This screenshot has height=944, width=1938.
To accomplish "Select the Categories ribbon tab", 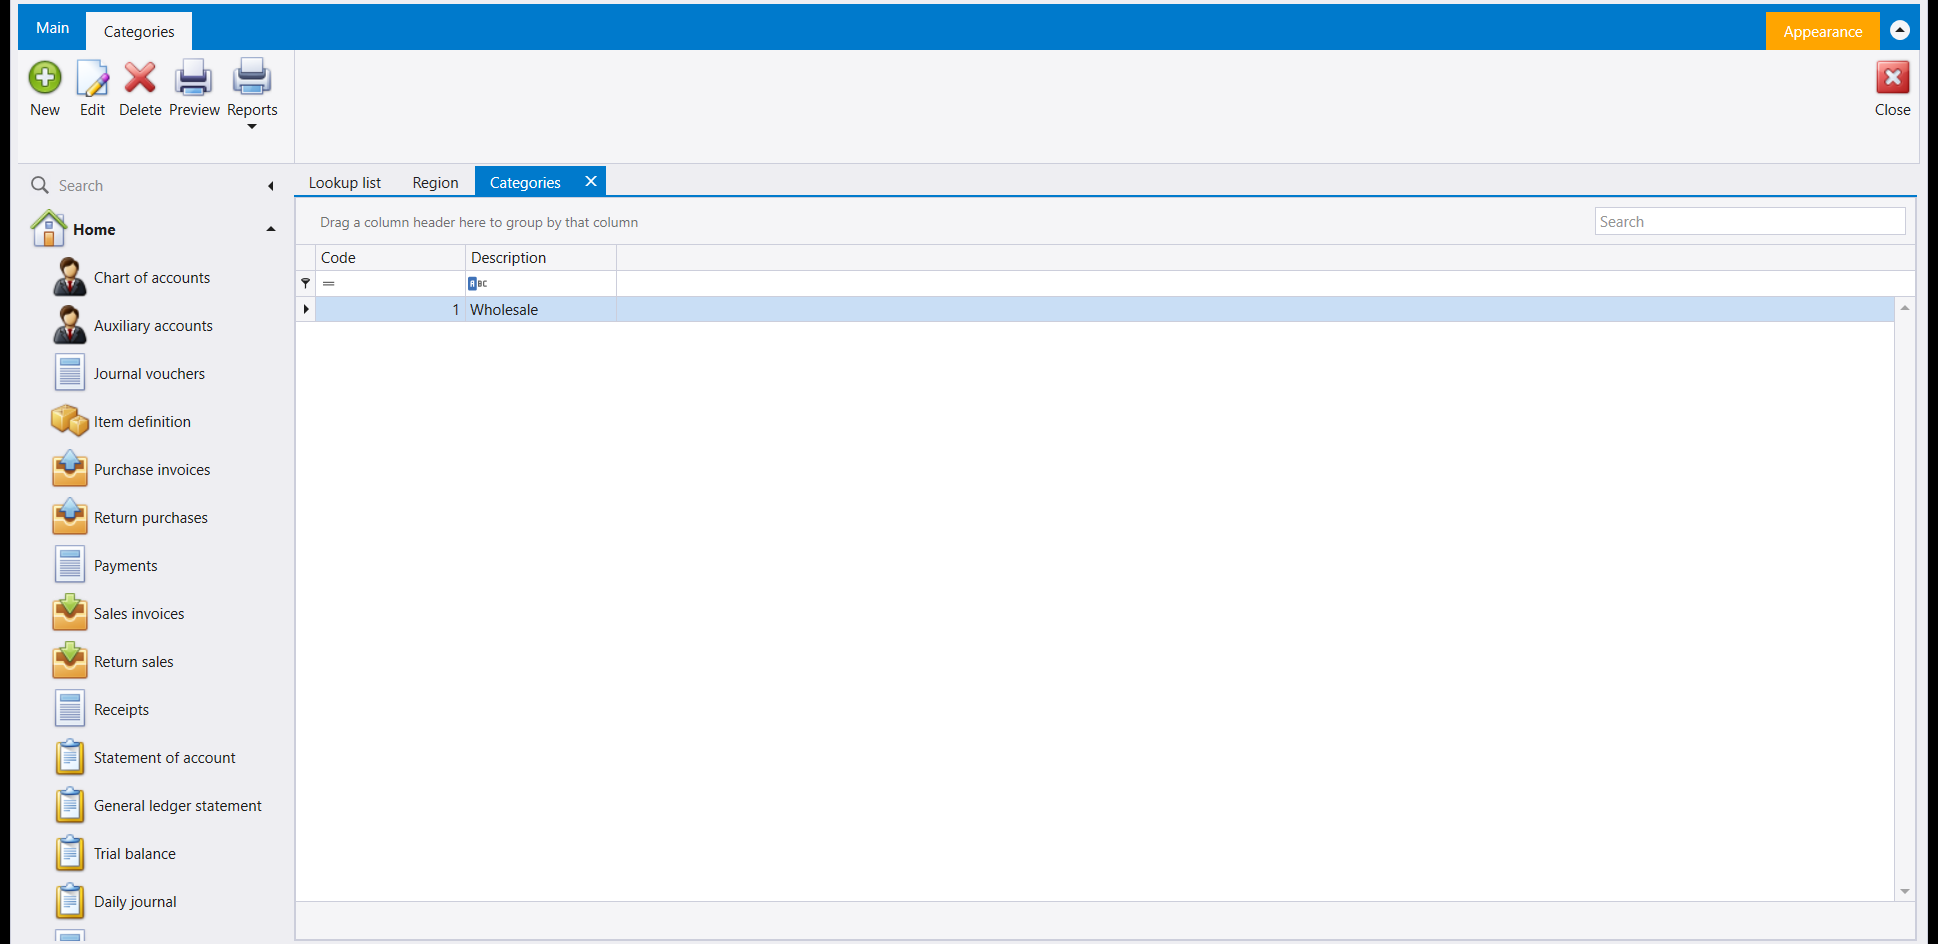I will pos(139,32).
